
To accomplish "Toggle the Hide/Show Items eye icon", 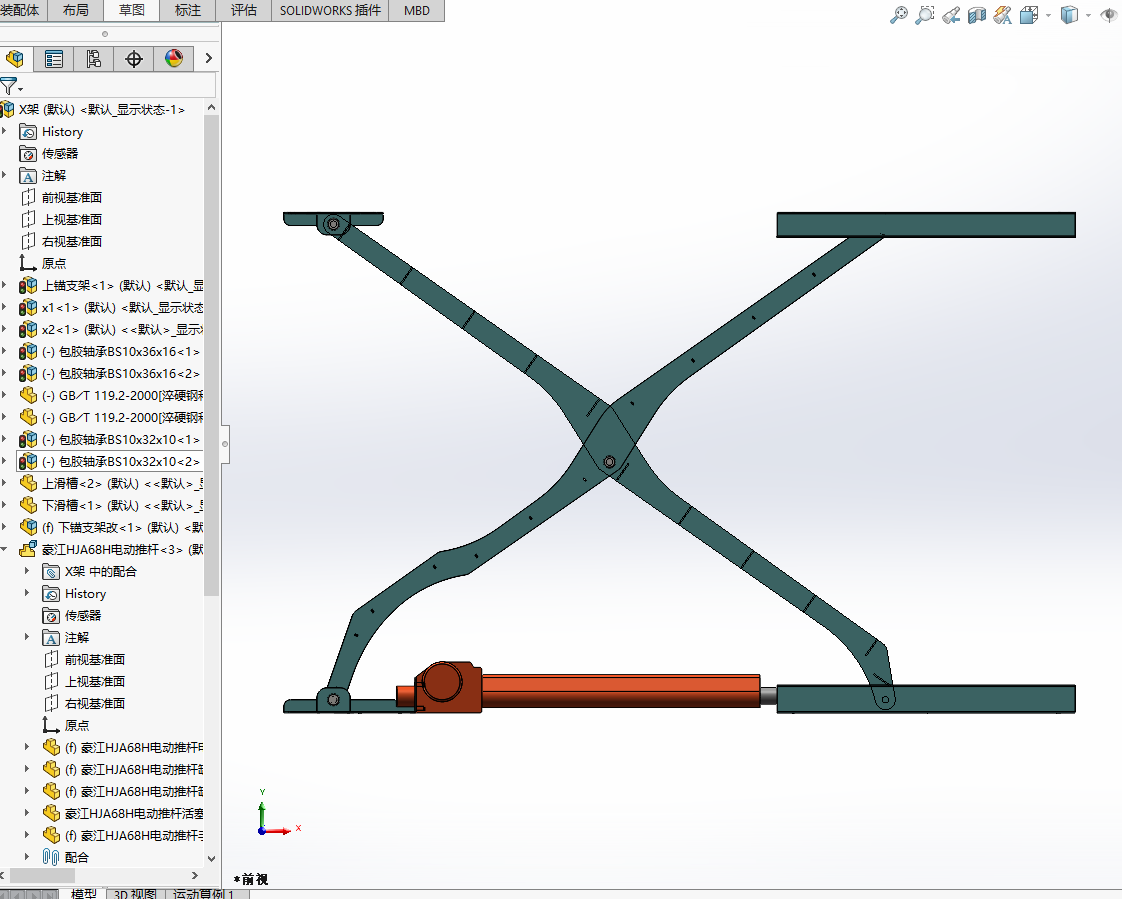I will tap(1107, 15).
